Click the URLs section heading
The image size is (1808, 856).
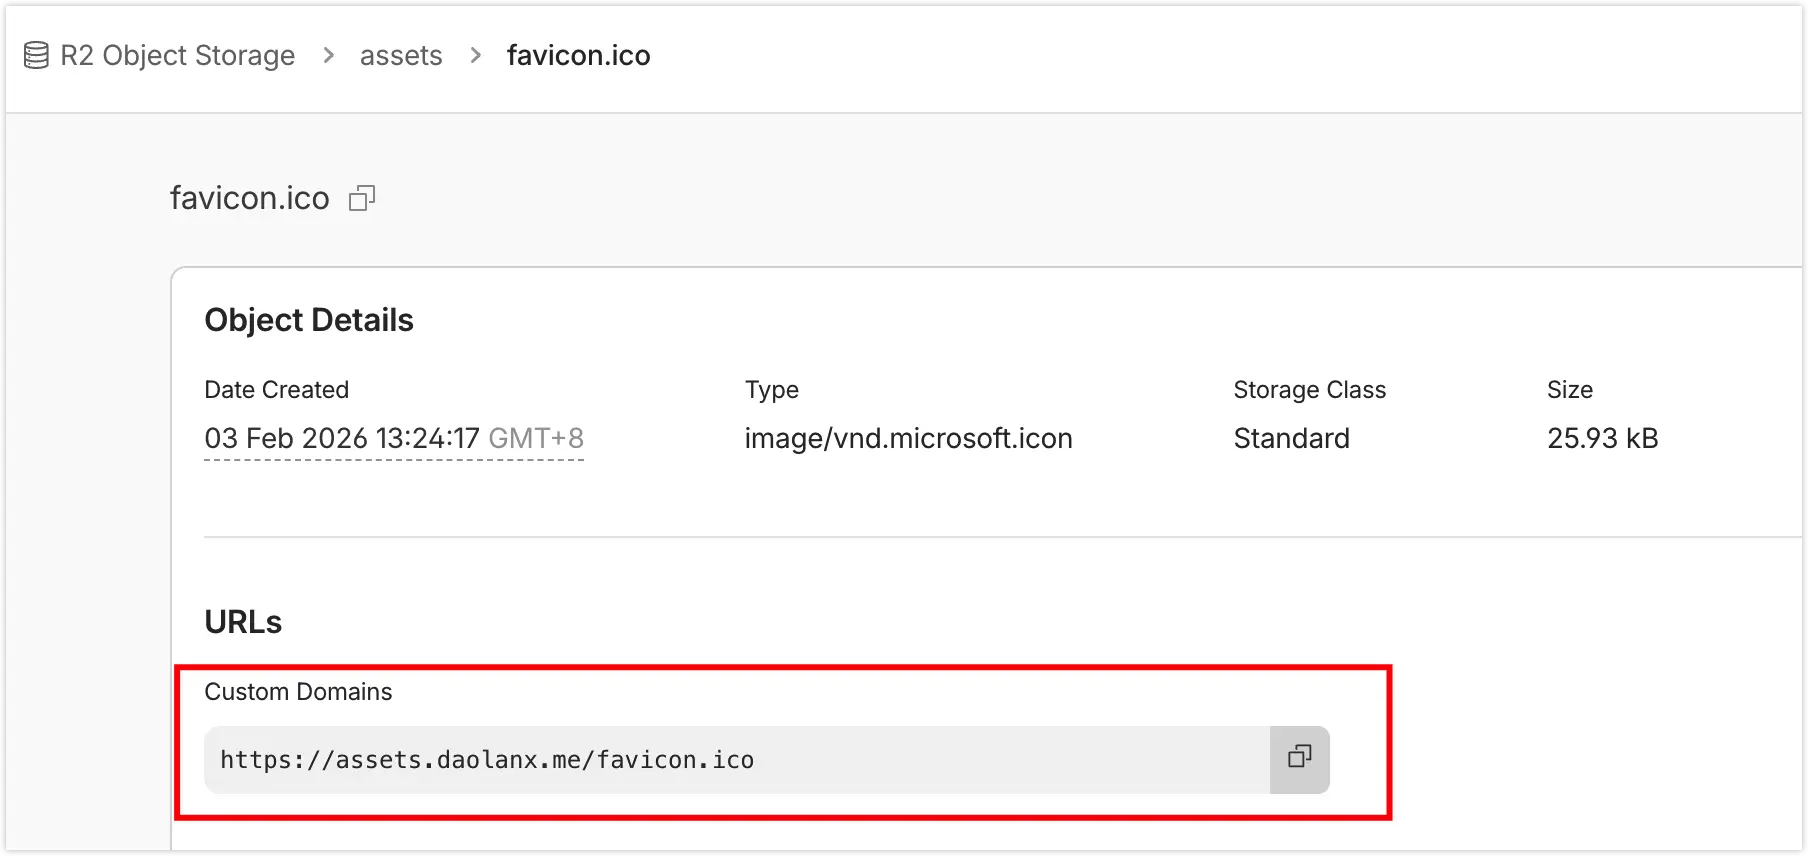[x=243, y=622]
